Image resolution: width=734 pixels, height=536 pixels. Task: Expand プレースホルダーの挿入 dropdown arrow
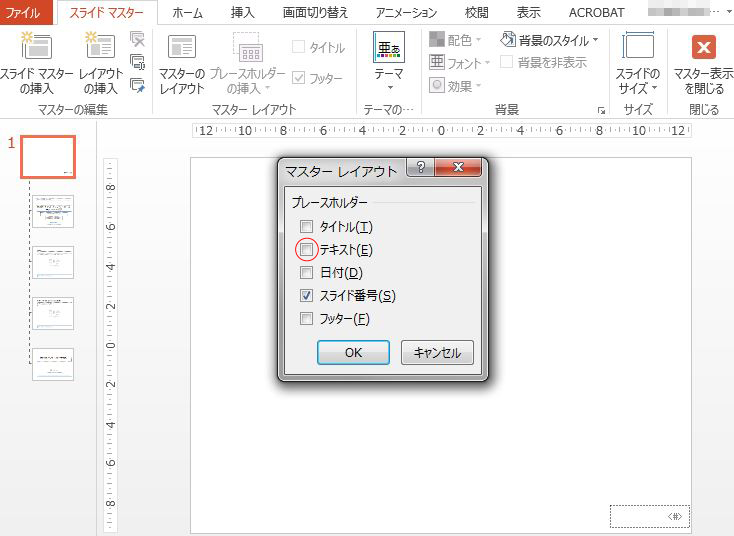click(267, 88)
